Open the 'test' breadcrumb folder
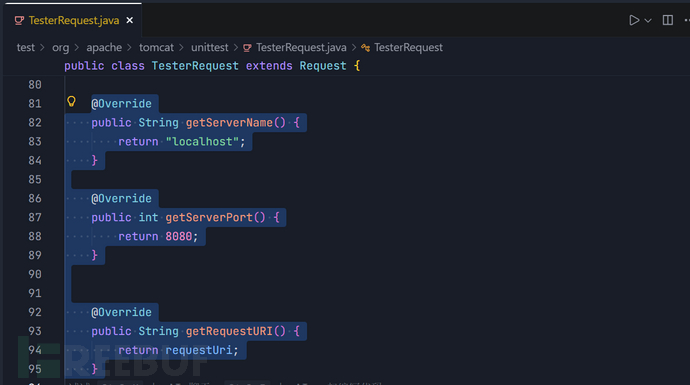Image resolution: width=690 pixels, height=385 pixels. click(x=26, y=48)
